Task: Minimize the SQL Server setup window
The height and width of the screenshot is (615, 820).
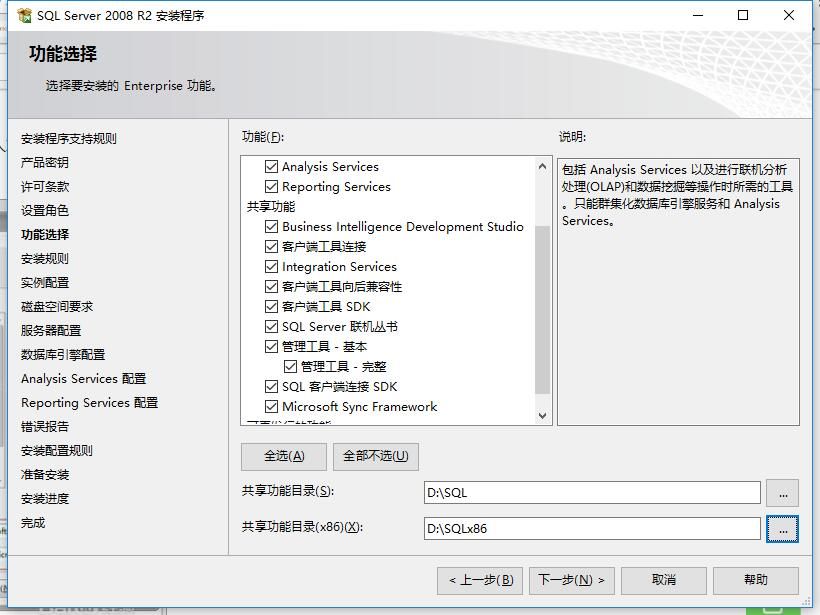Action: pyautogui.click(x=698, y=16)
